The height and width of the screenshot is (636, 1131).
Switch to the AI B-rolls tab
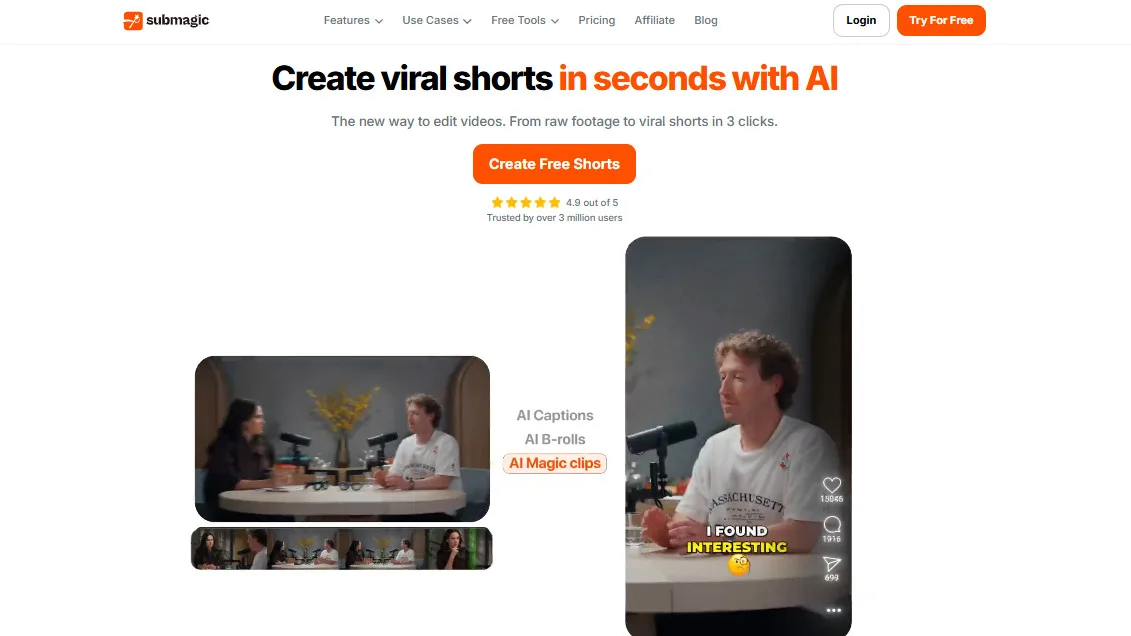(x=555, y=439)
